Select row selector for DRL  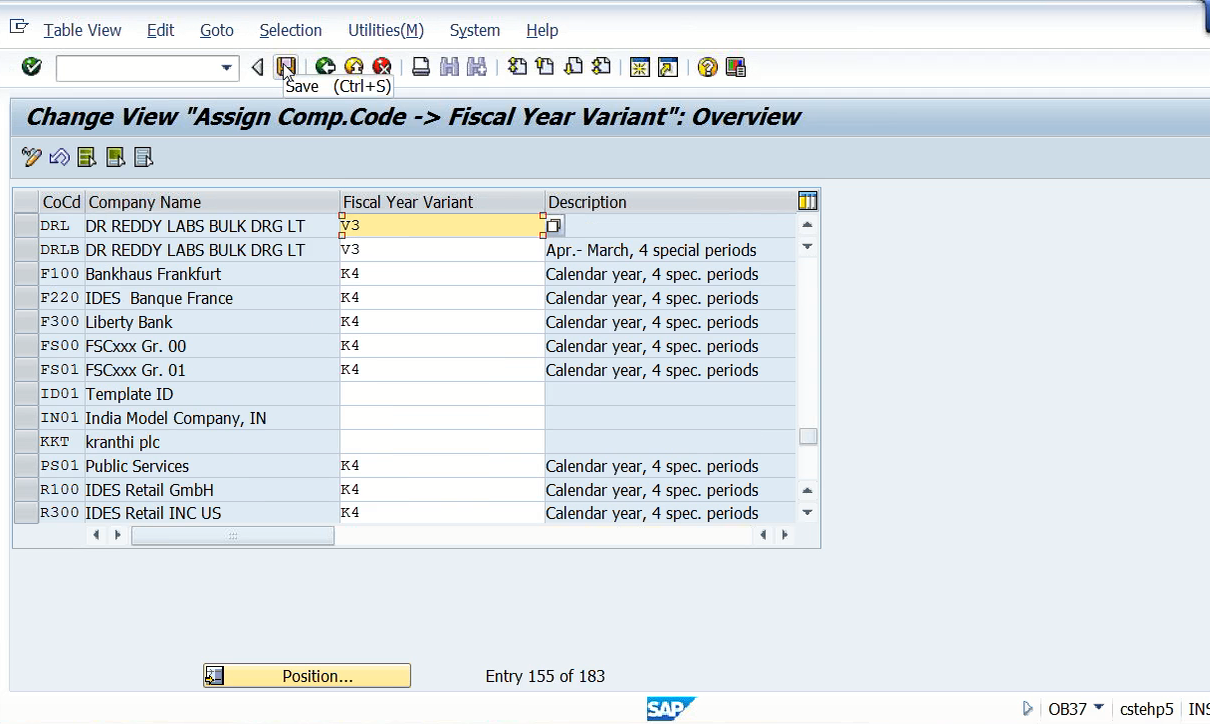pyautogui.click(x=26, y=226)
